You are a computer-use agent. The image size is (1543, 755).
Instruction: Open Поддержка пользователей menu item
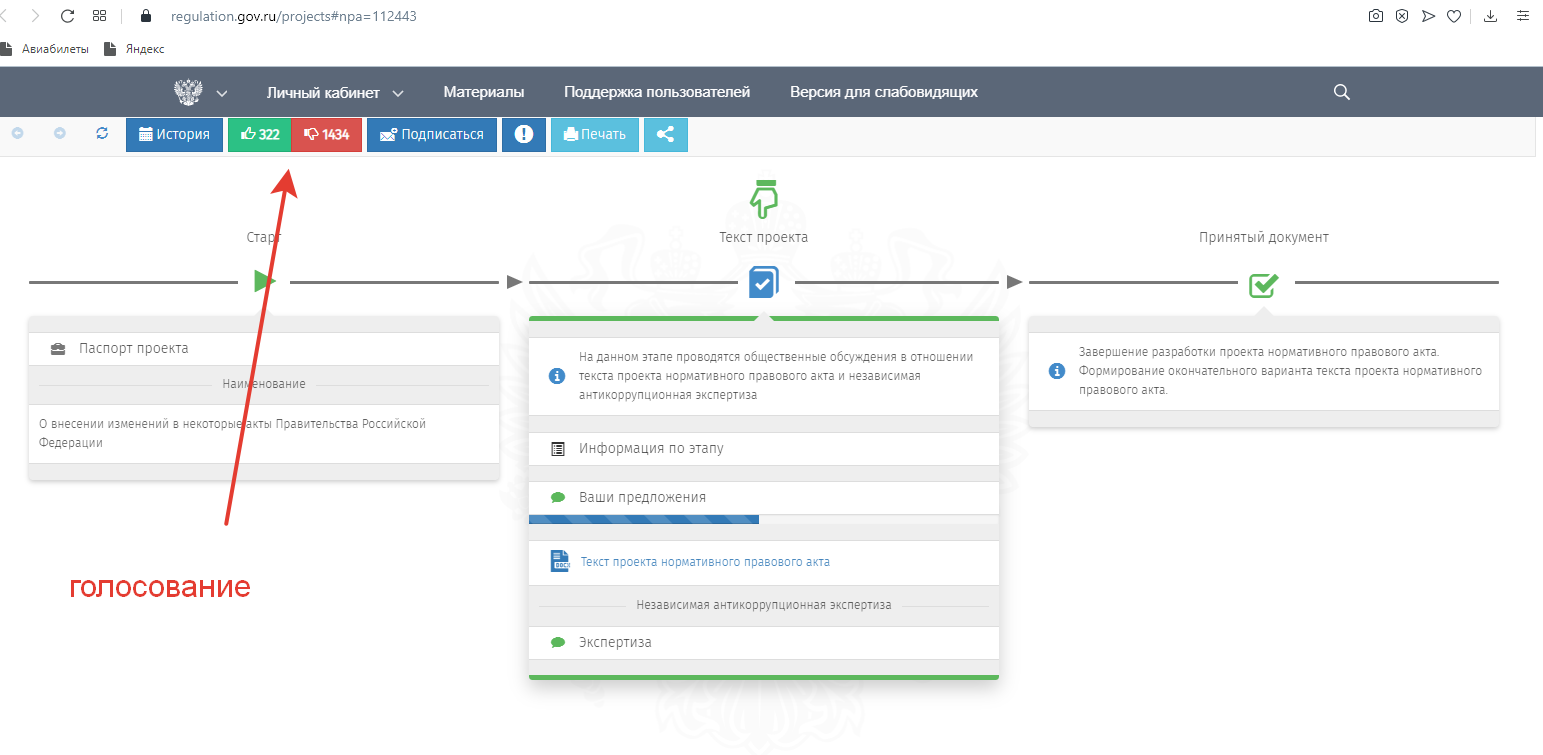click(x=656, y=92)
